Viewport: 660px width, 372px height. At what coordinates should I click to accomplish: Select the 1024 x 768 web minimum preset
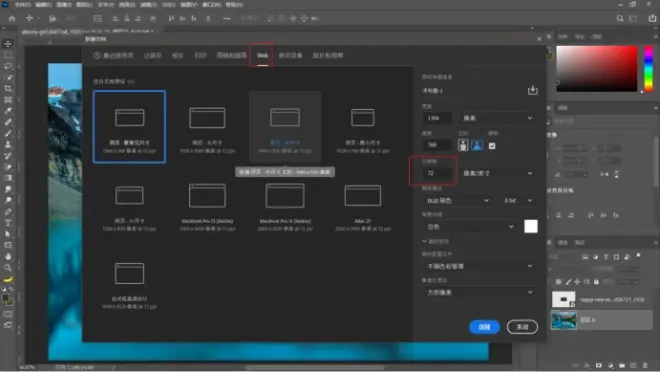[363, 127]
